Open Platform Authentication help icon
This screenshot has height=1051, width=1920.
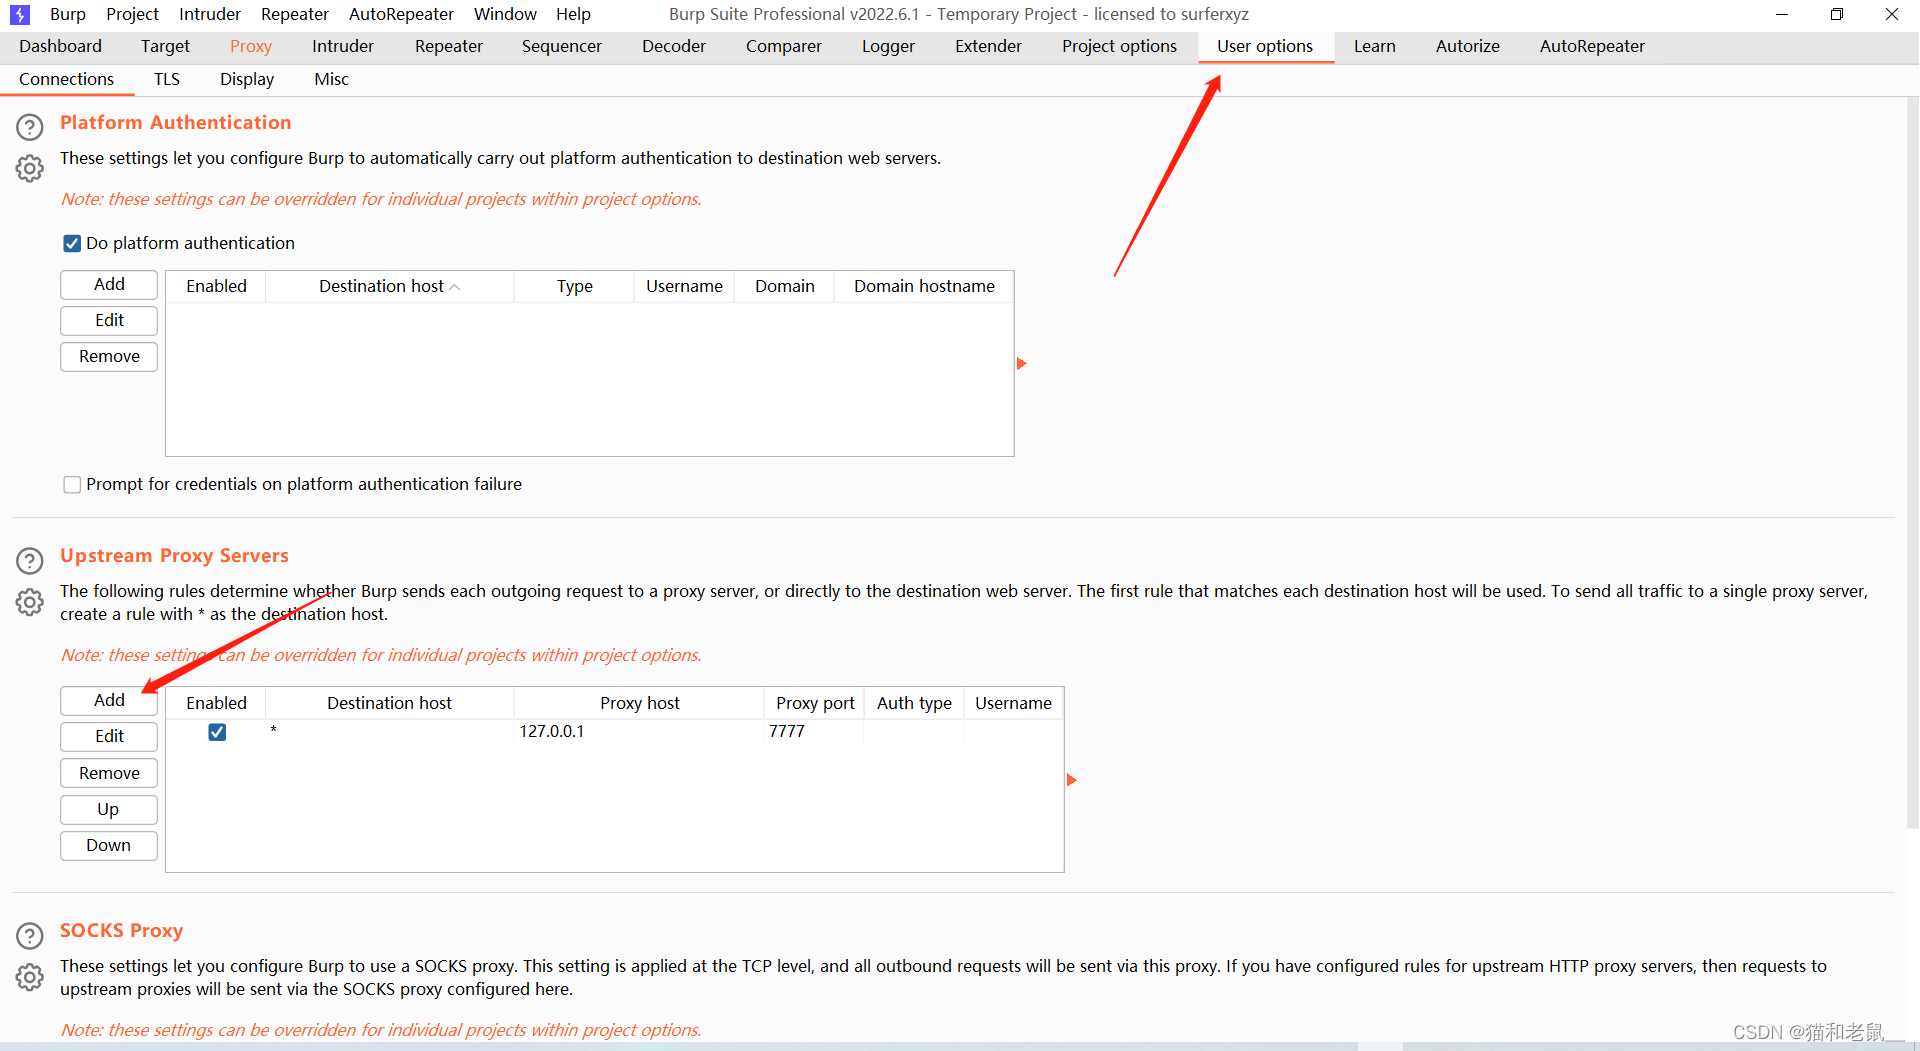pos(30,127)
